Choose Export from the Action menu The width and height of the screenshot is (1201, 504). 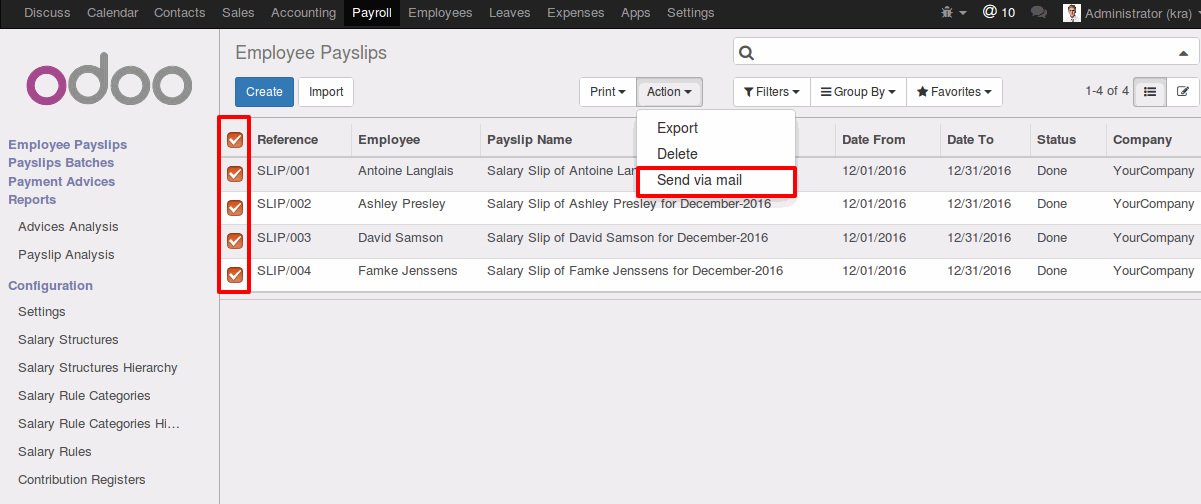(x=677, y=128)
